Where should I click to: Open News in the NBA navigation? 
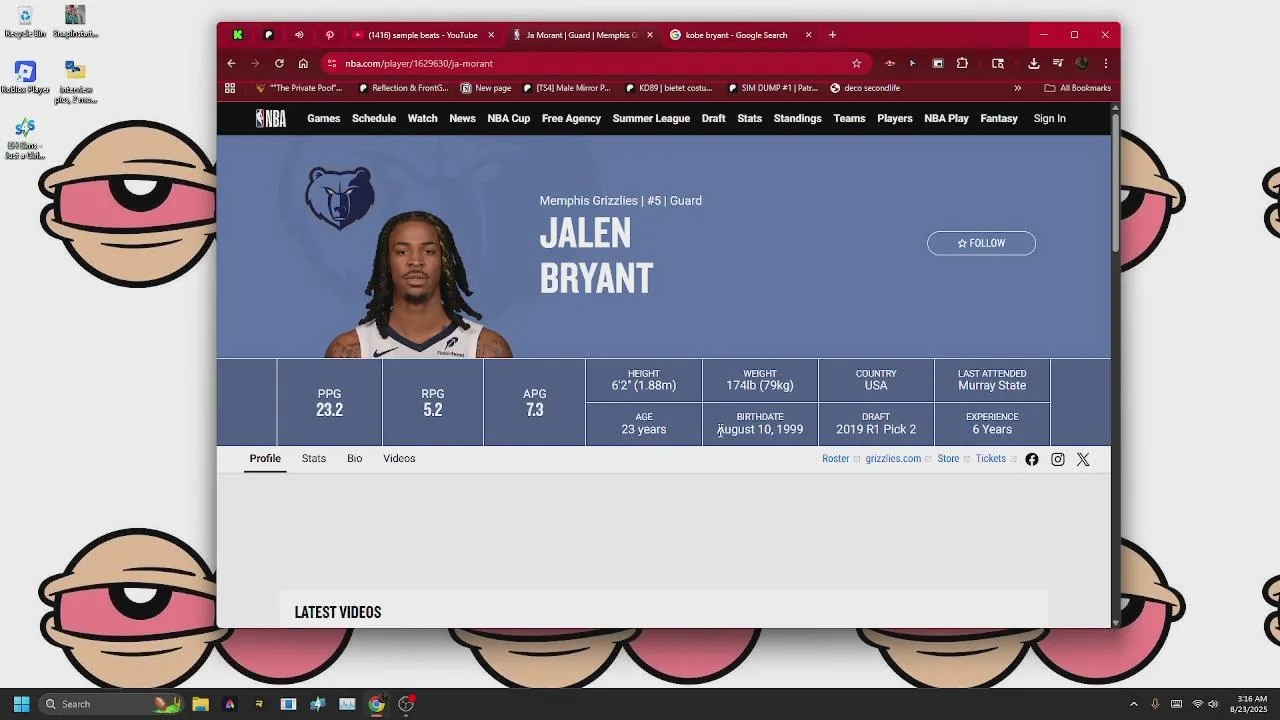coord(462,118)
